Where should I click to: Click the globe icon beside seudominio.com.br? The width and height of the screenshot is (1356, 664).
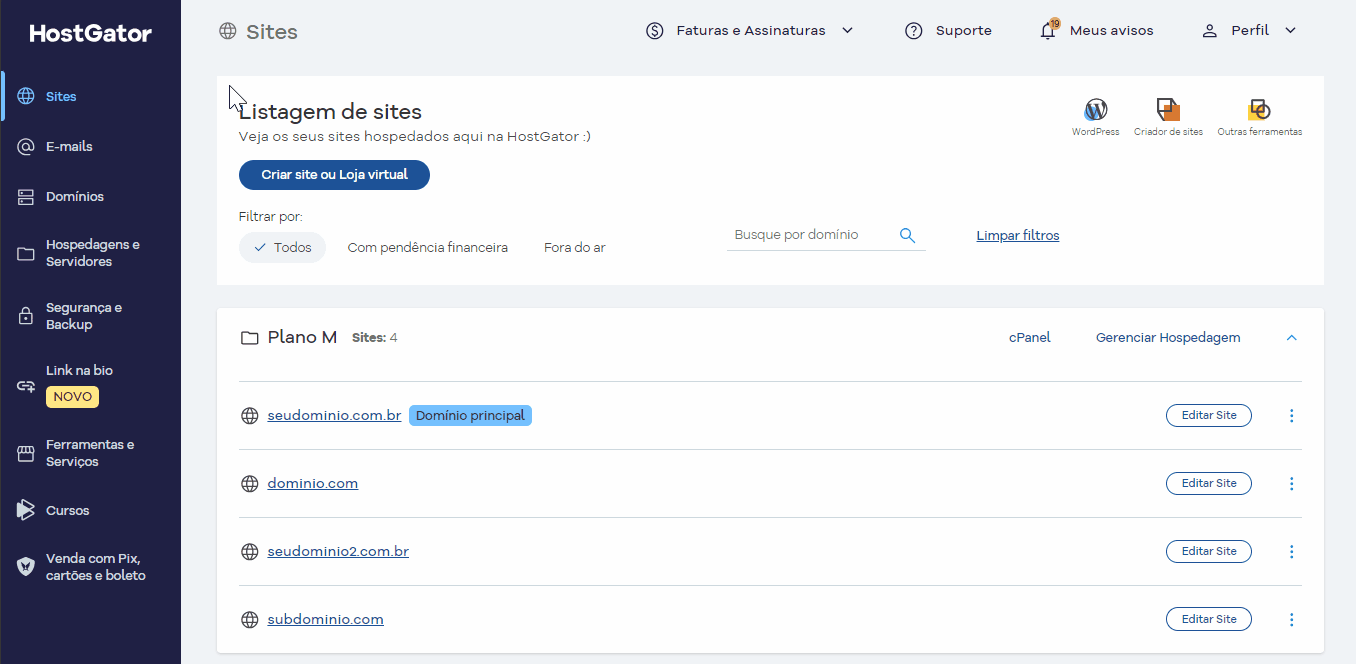250,416
